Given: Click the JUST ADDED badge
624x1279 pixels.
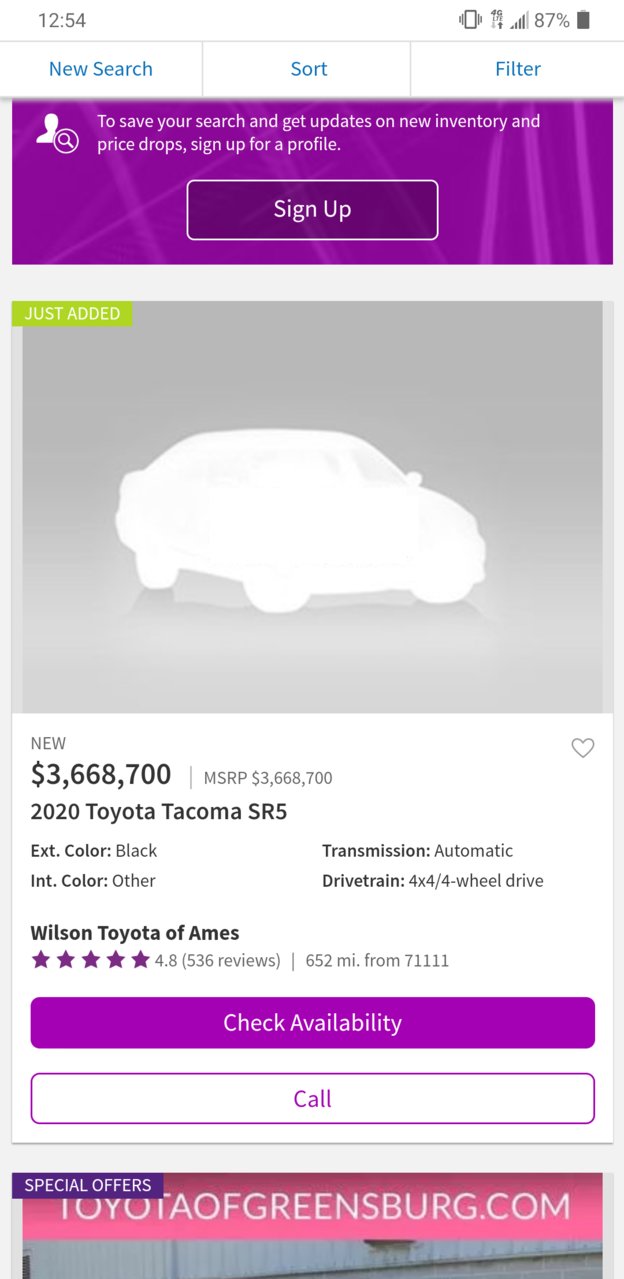Looking at the screenshot, I should [x=72, y=314].
